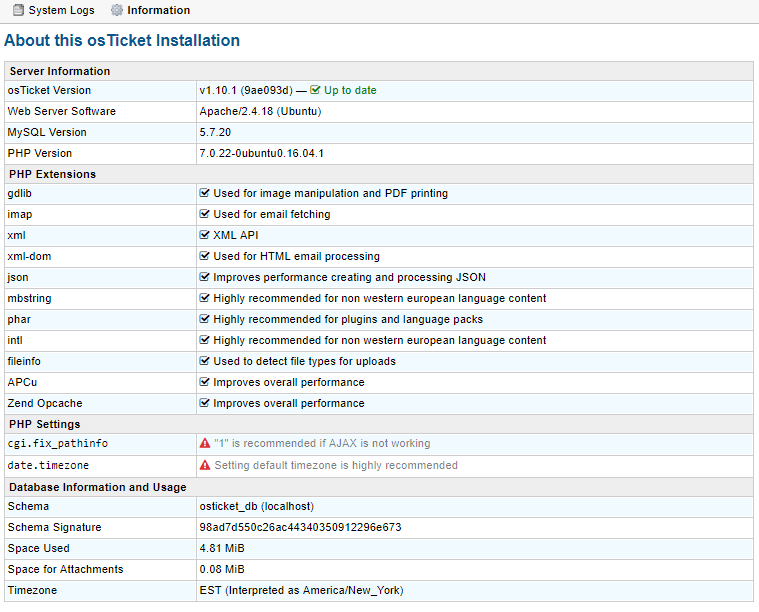Image resolution: width=759 pixels, height=612 pixels.
Task: Click the attachments value 0.08 MiB
Action: [222, 569]
